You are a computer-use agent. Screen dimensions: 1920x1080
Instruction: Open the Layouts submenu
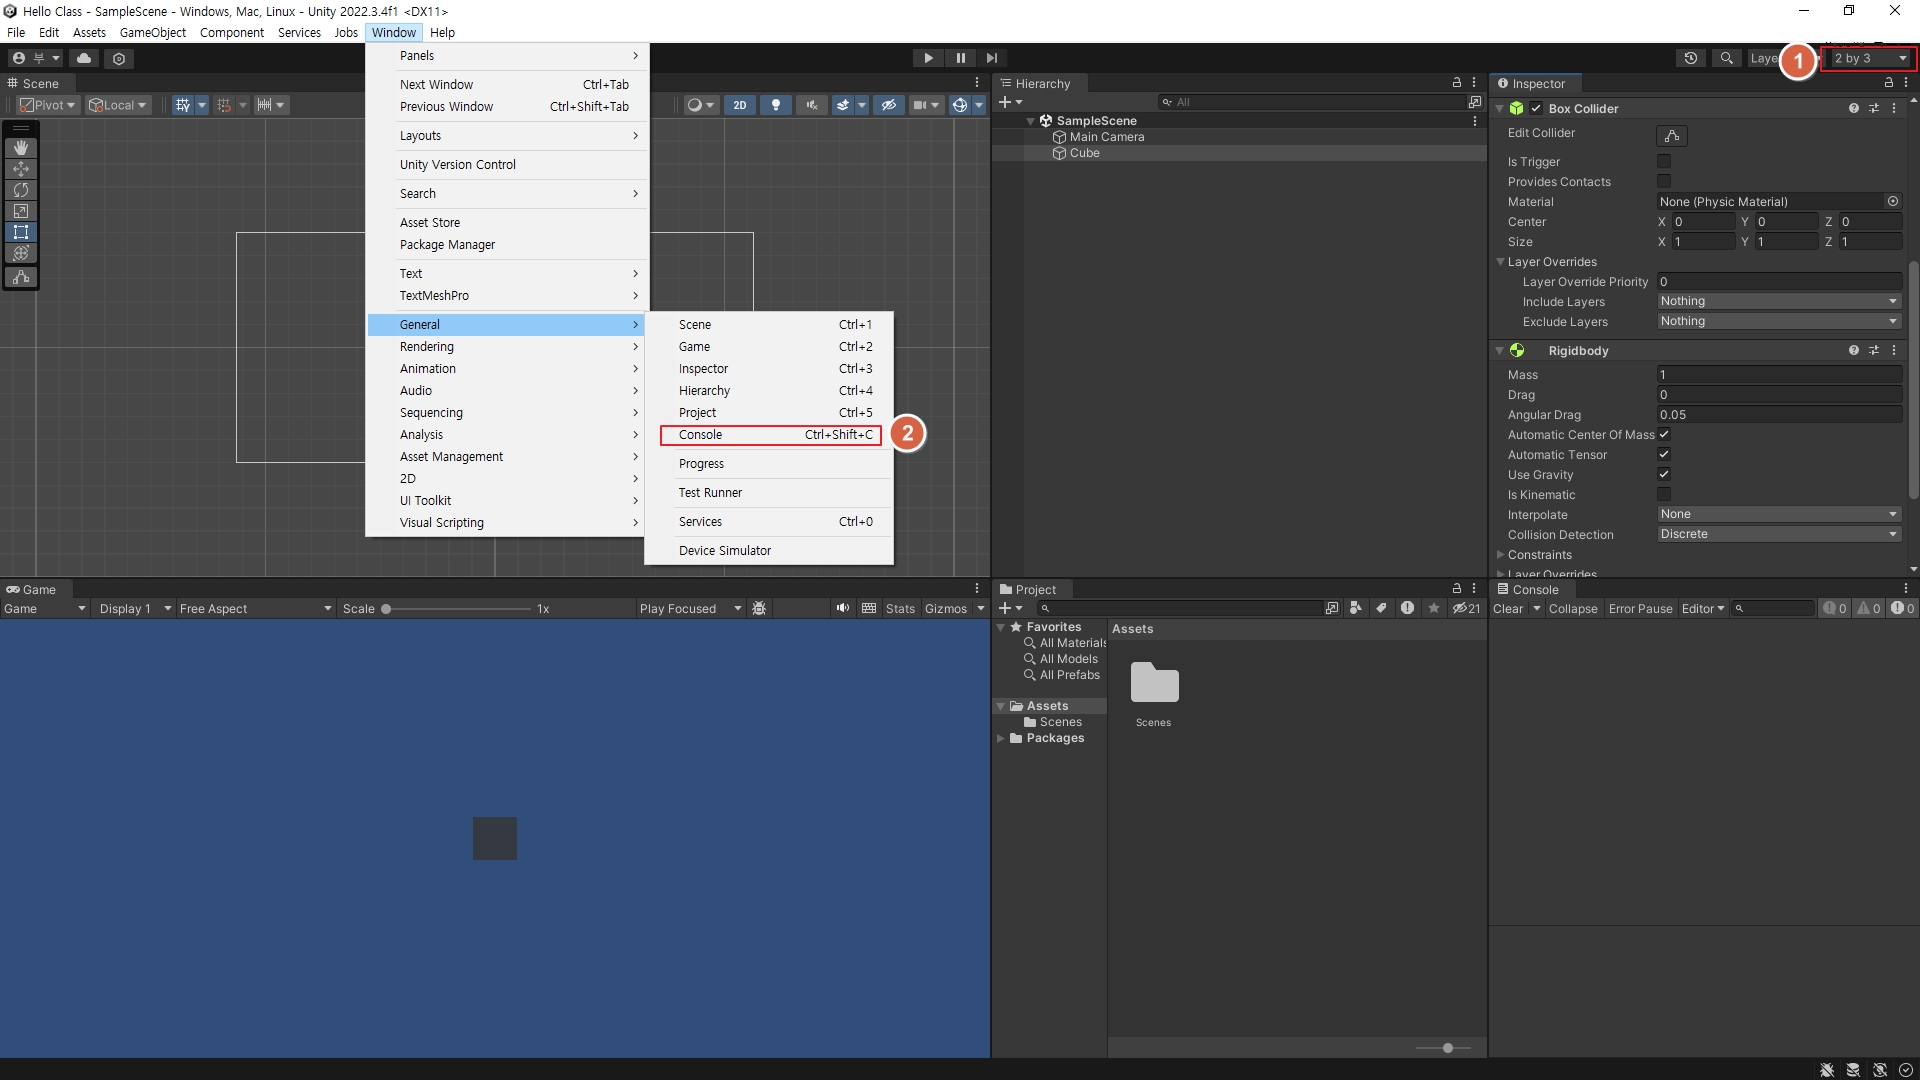(507, 136)
